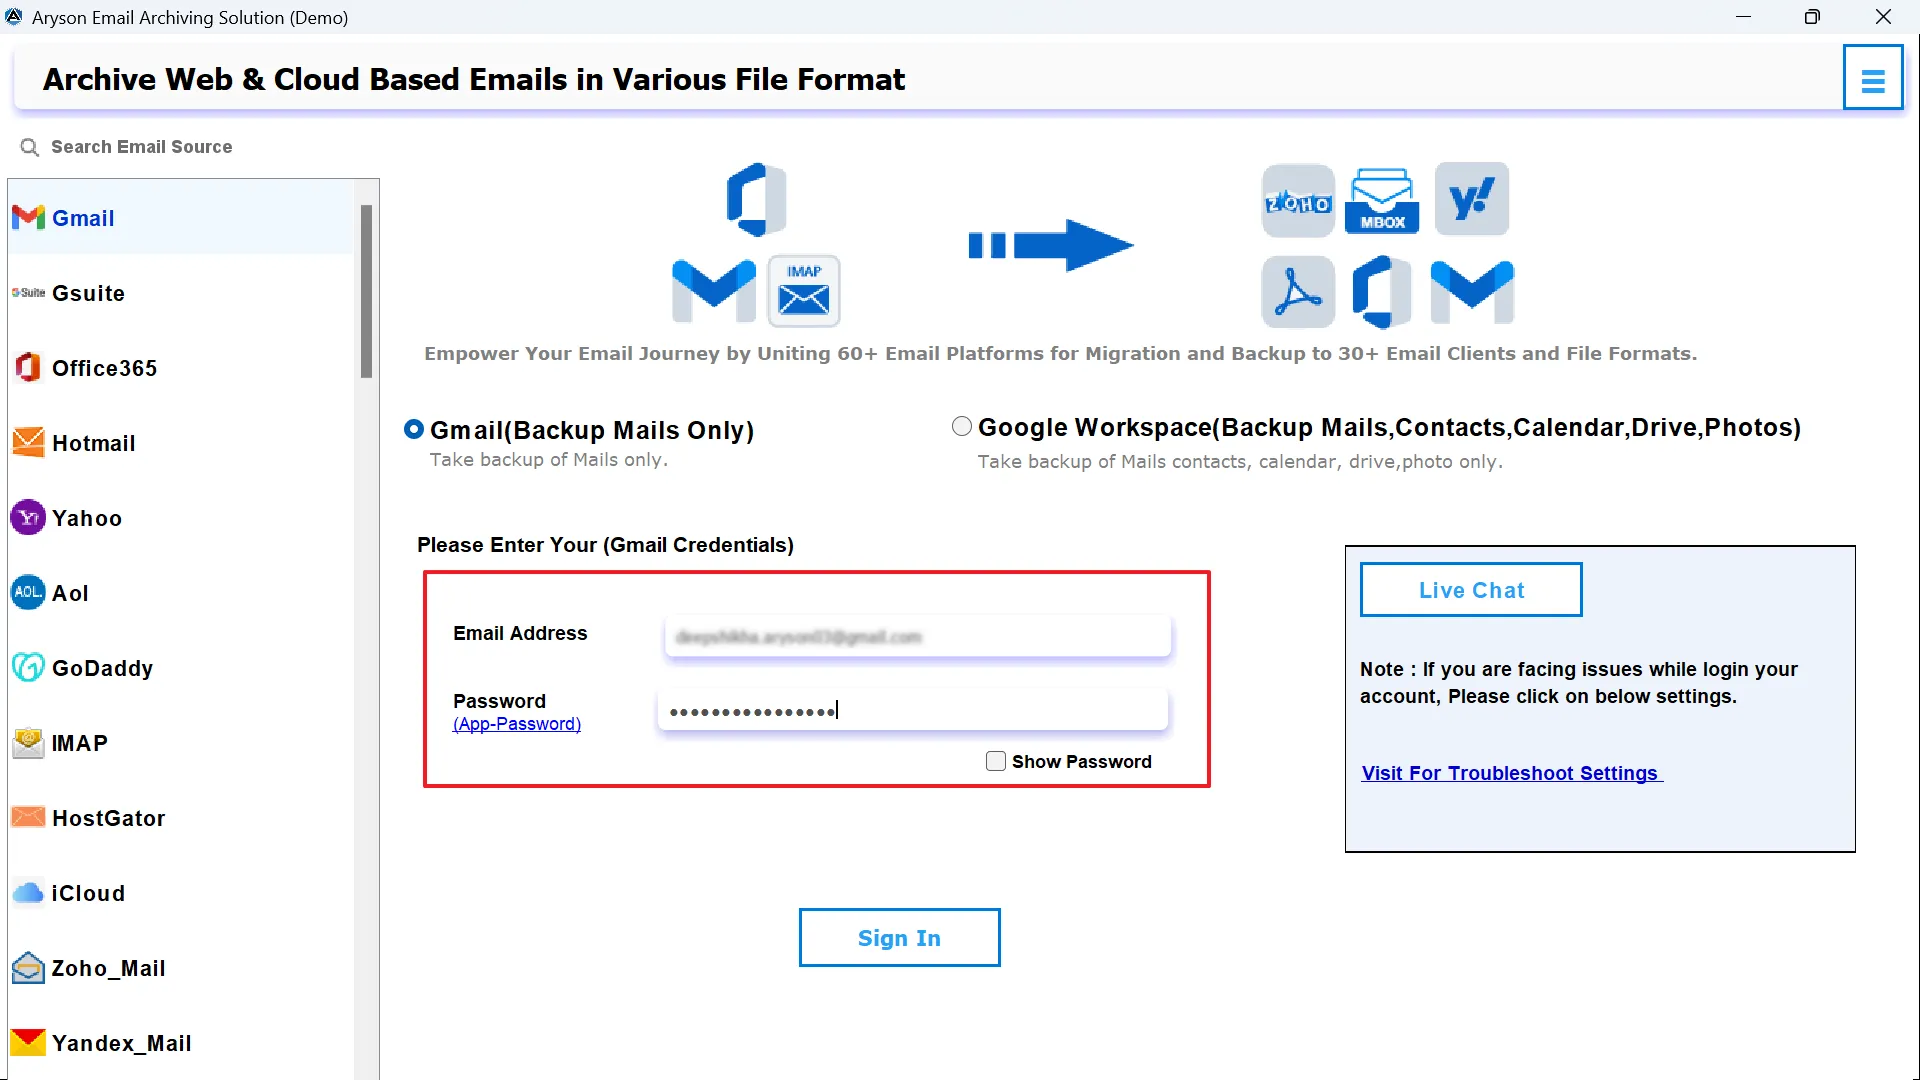
Task: Pick GoDaddy email source
Action: pyautogui.click(x=182, y=667)
